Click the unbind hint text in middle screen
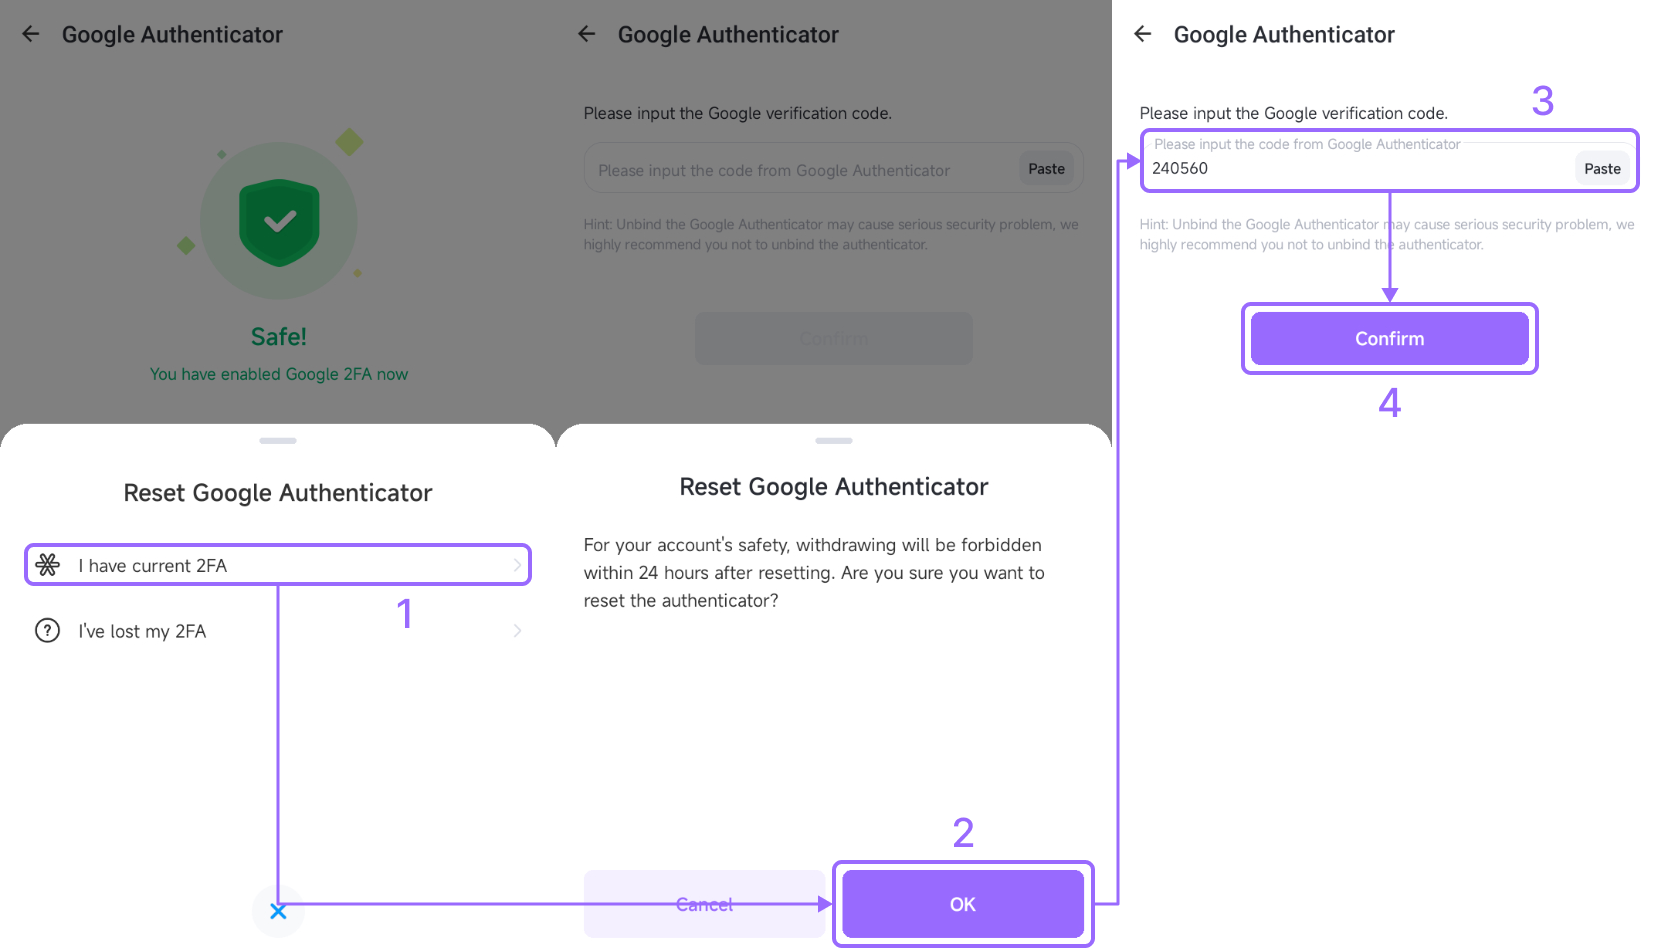1668x949 pixels. [831, 234]
